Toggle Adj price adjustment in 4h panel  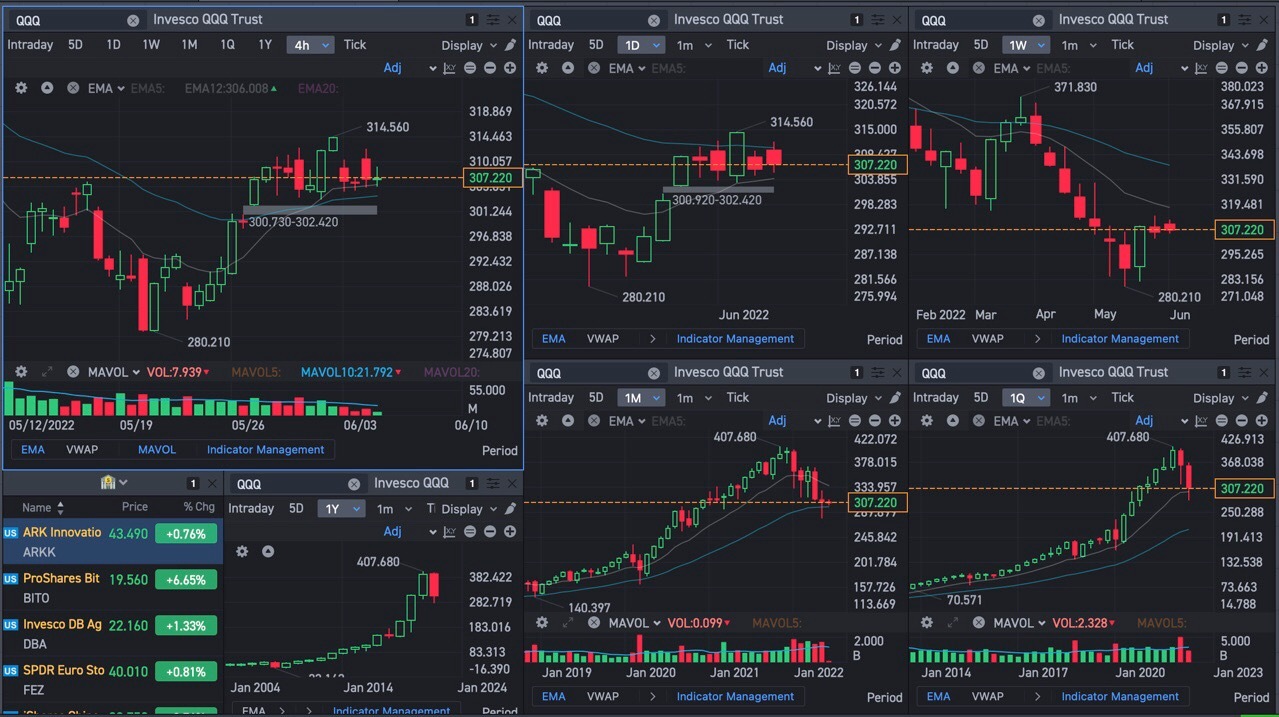pyautogui.click(x=393, y=68)
